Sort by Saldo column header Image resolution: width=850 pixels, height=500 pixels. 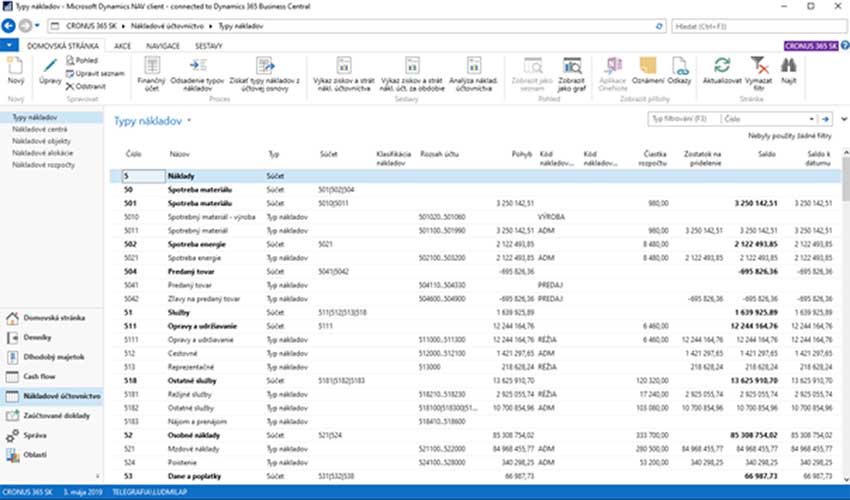click(x=767, y=154)
